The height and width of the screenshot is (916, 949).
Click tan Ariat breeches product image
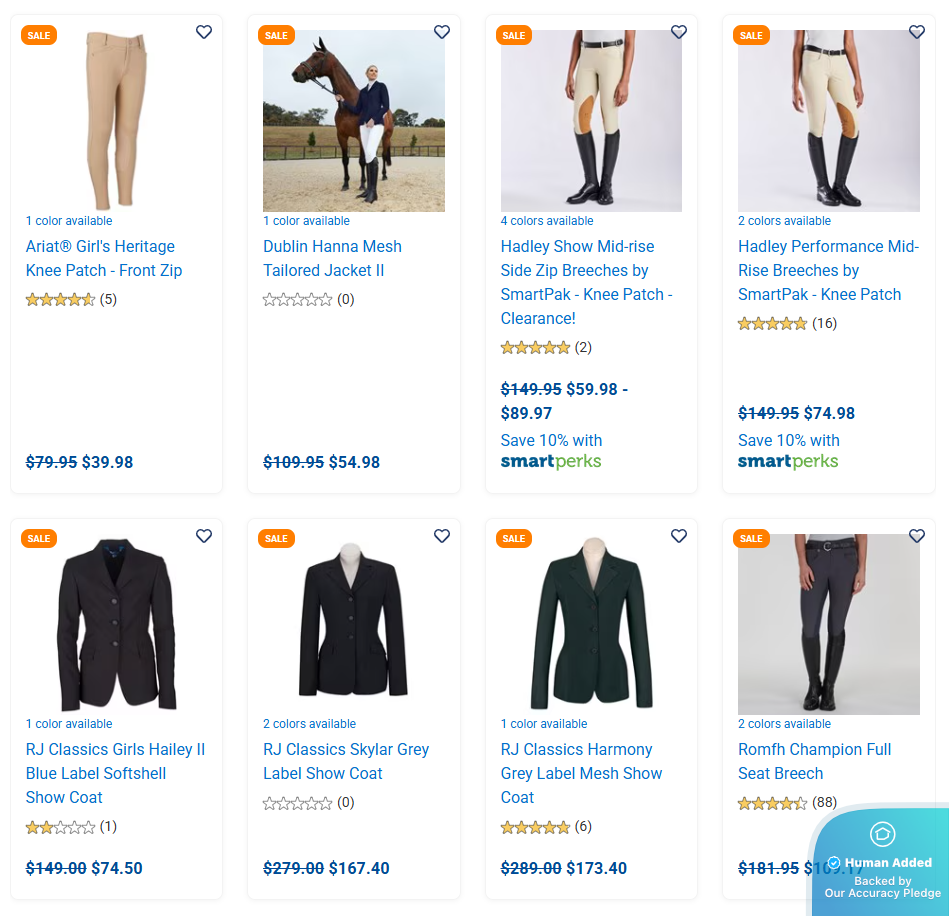[x=116, y=120]
